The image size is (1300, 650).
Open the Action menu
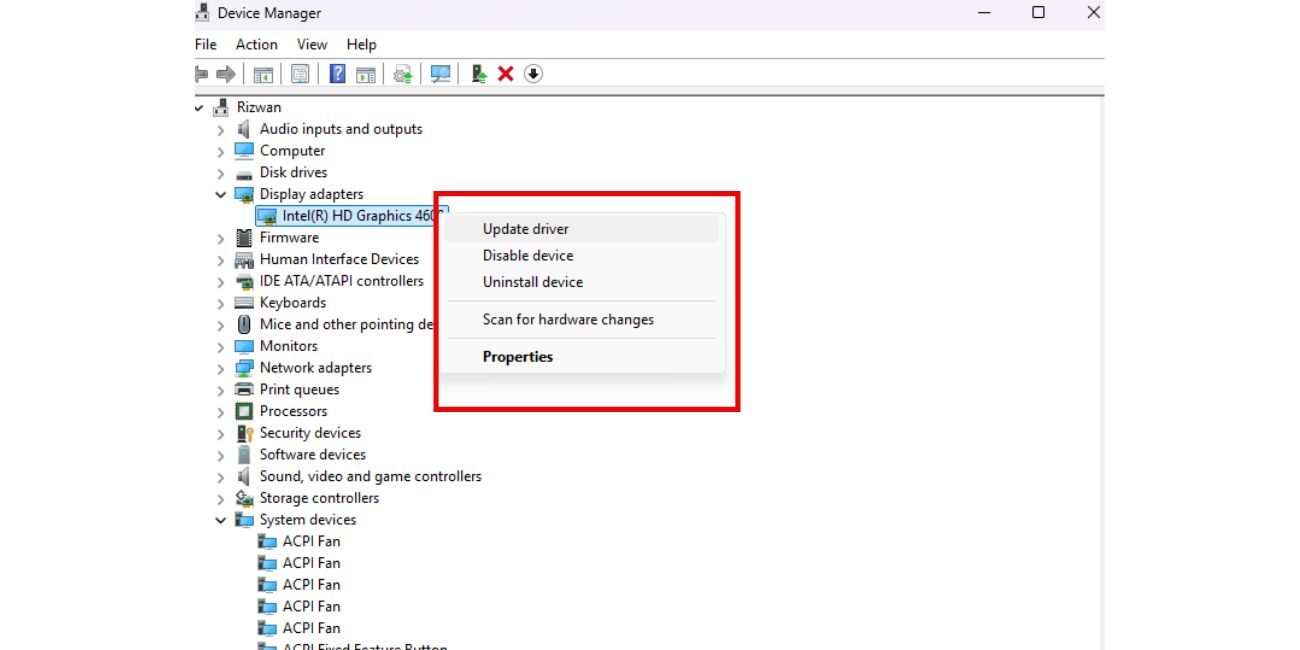[257, 44]
